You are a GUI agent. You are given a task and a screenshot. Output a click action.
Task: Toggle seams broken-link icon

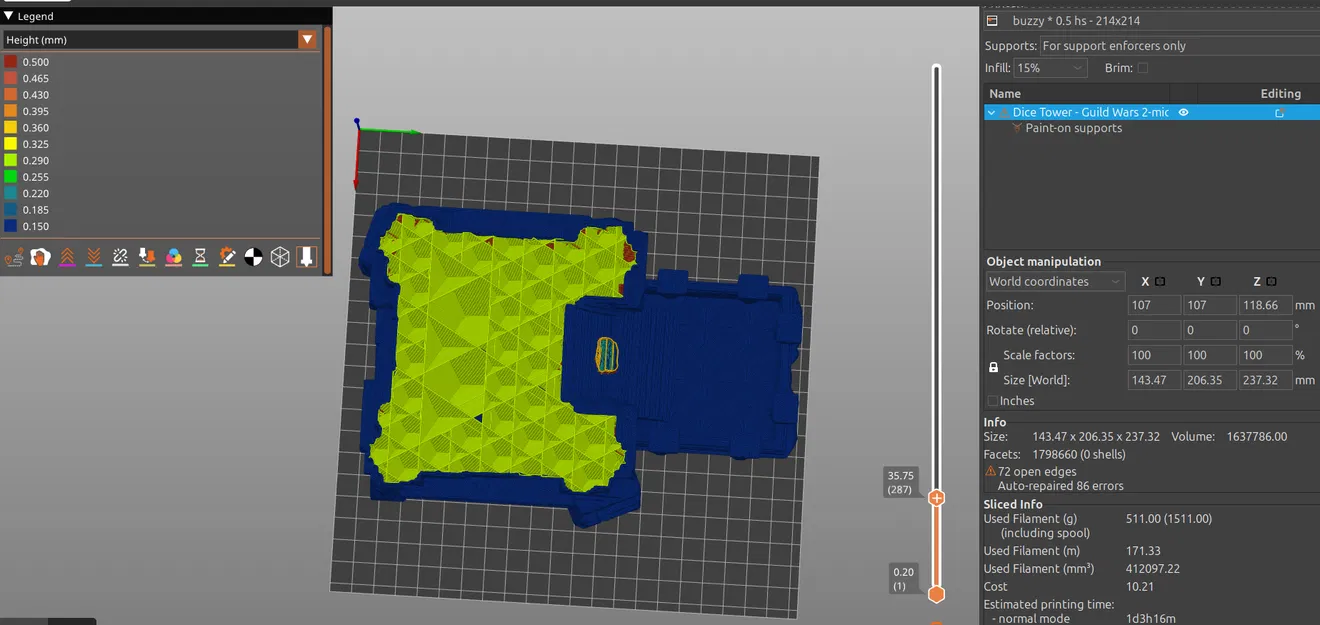(120, 257)
